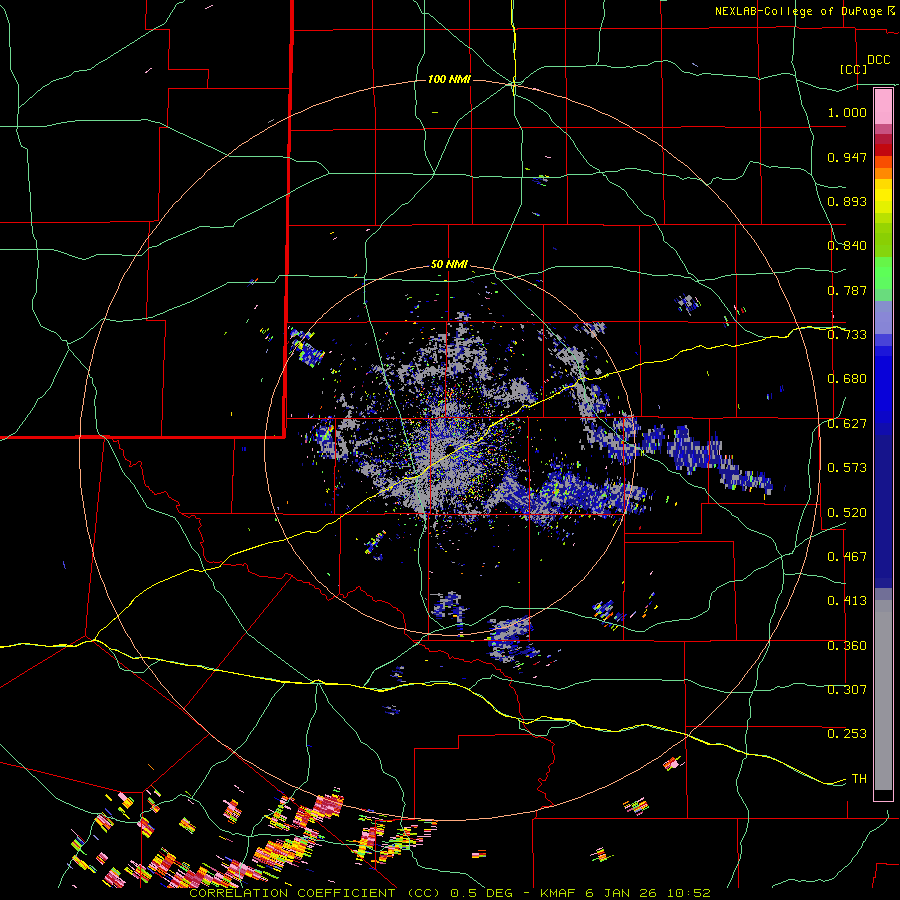Click the 100 NMI range ring label

[x=449, y=79]
